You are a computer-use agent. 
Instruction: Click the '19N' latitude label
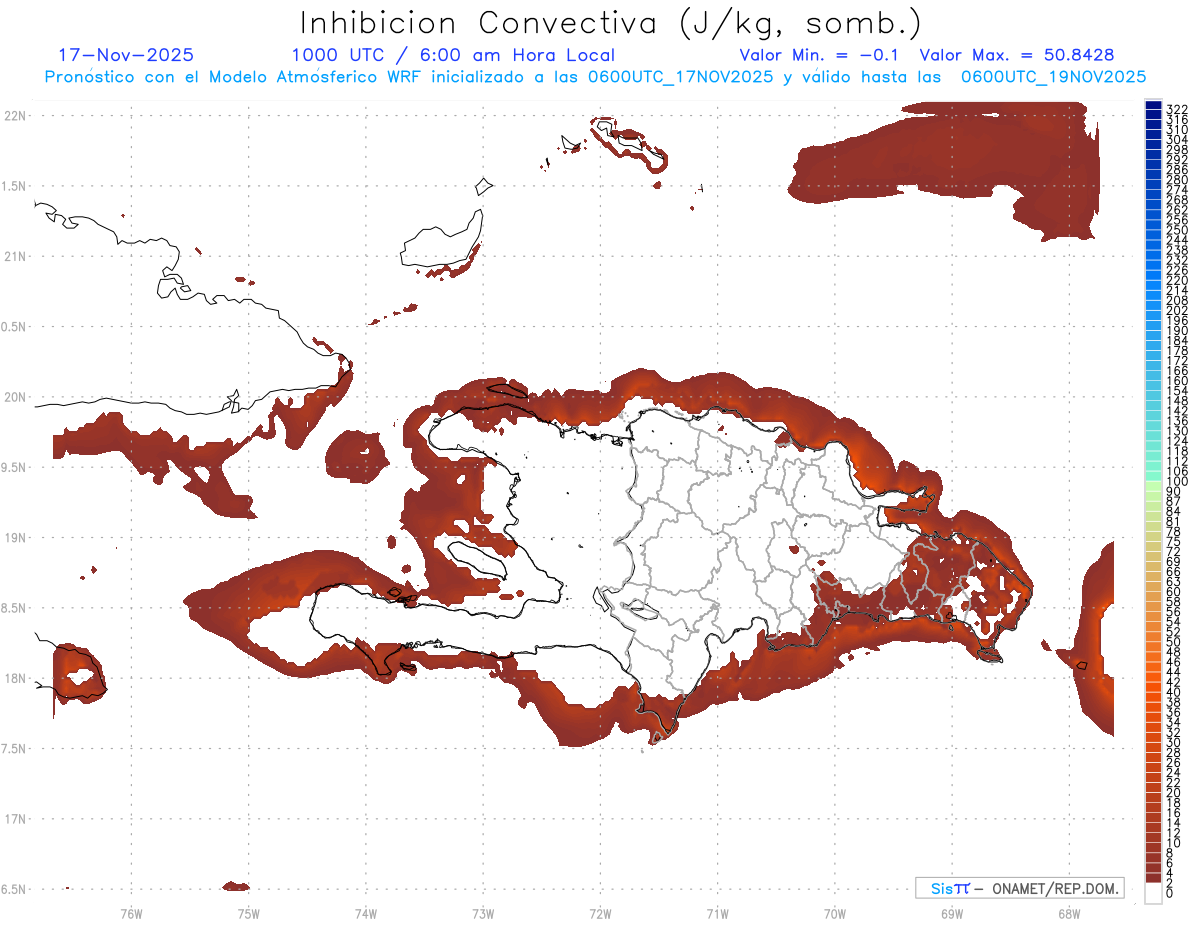[x=14, y=538]
